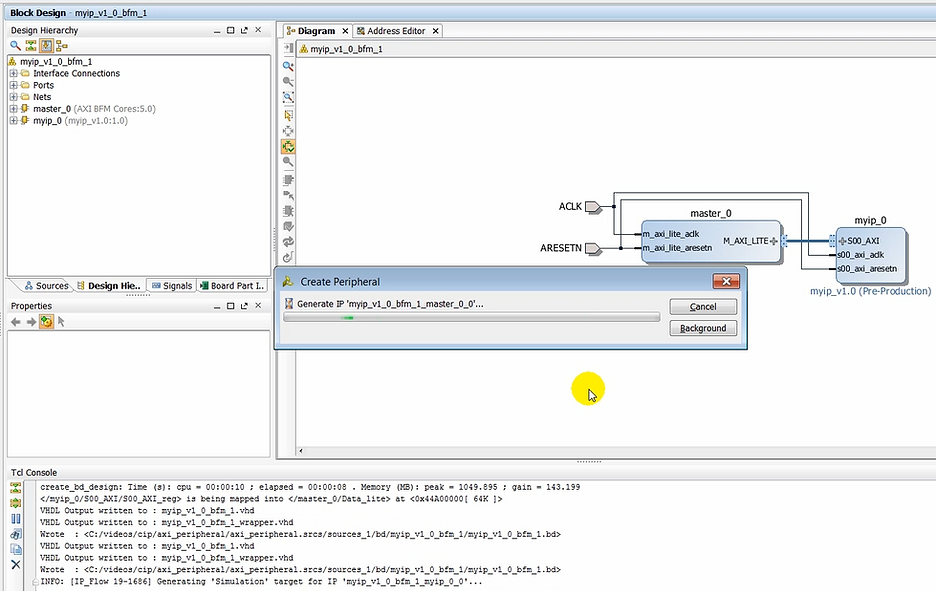Screen dimensions: 936x591
Task: Click the Regenerate Layout refresh icon
Action: click(289, 240)
